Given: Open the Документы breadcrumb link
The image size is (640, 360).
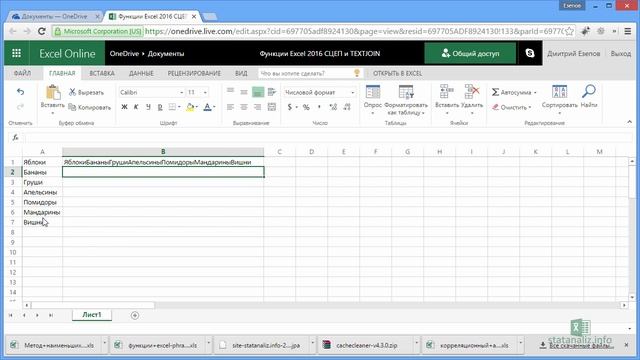Looking at the screenshot, I should tap(166, 53).
